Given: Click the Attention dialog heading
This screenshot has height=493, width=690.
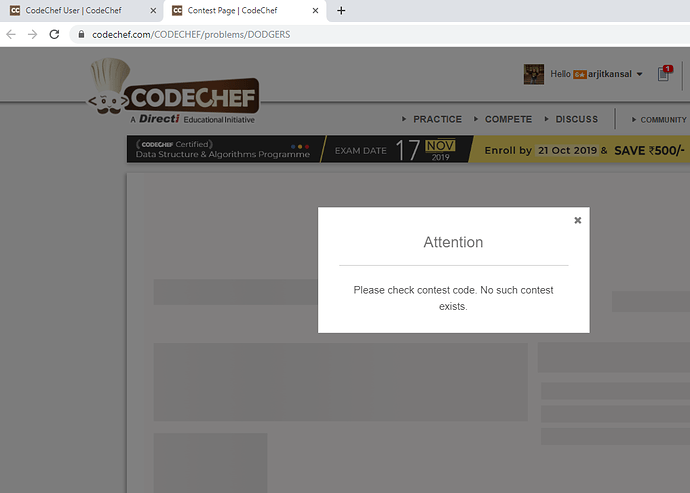Looking at the screenshot, I should 453,242.
